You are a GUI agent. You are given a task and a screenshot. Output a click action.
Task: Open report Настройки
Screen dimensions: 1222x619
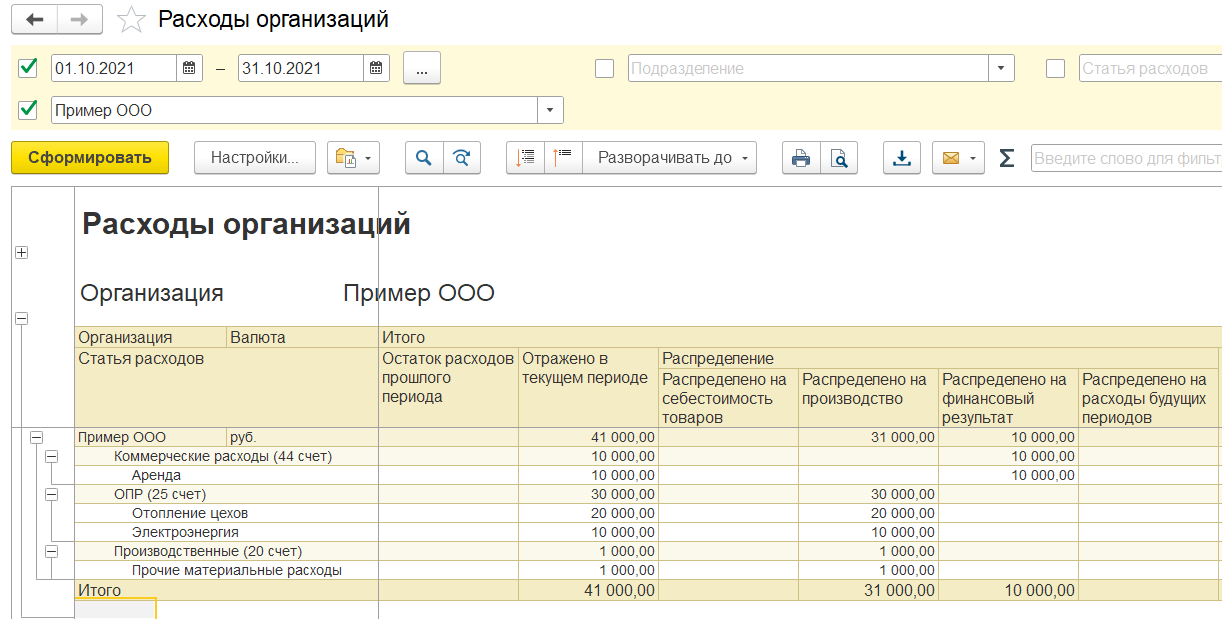pos(255,157)
